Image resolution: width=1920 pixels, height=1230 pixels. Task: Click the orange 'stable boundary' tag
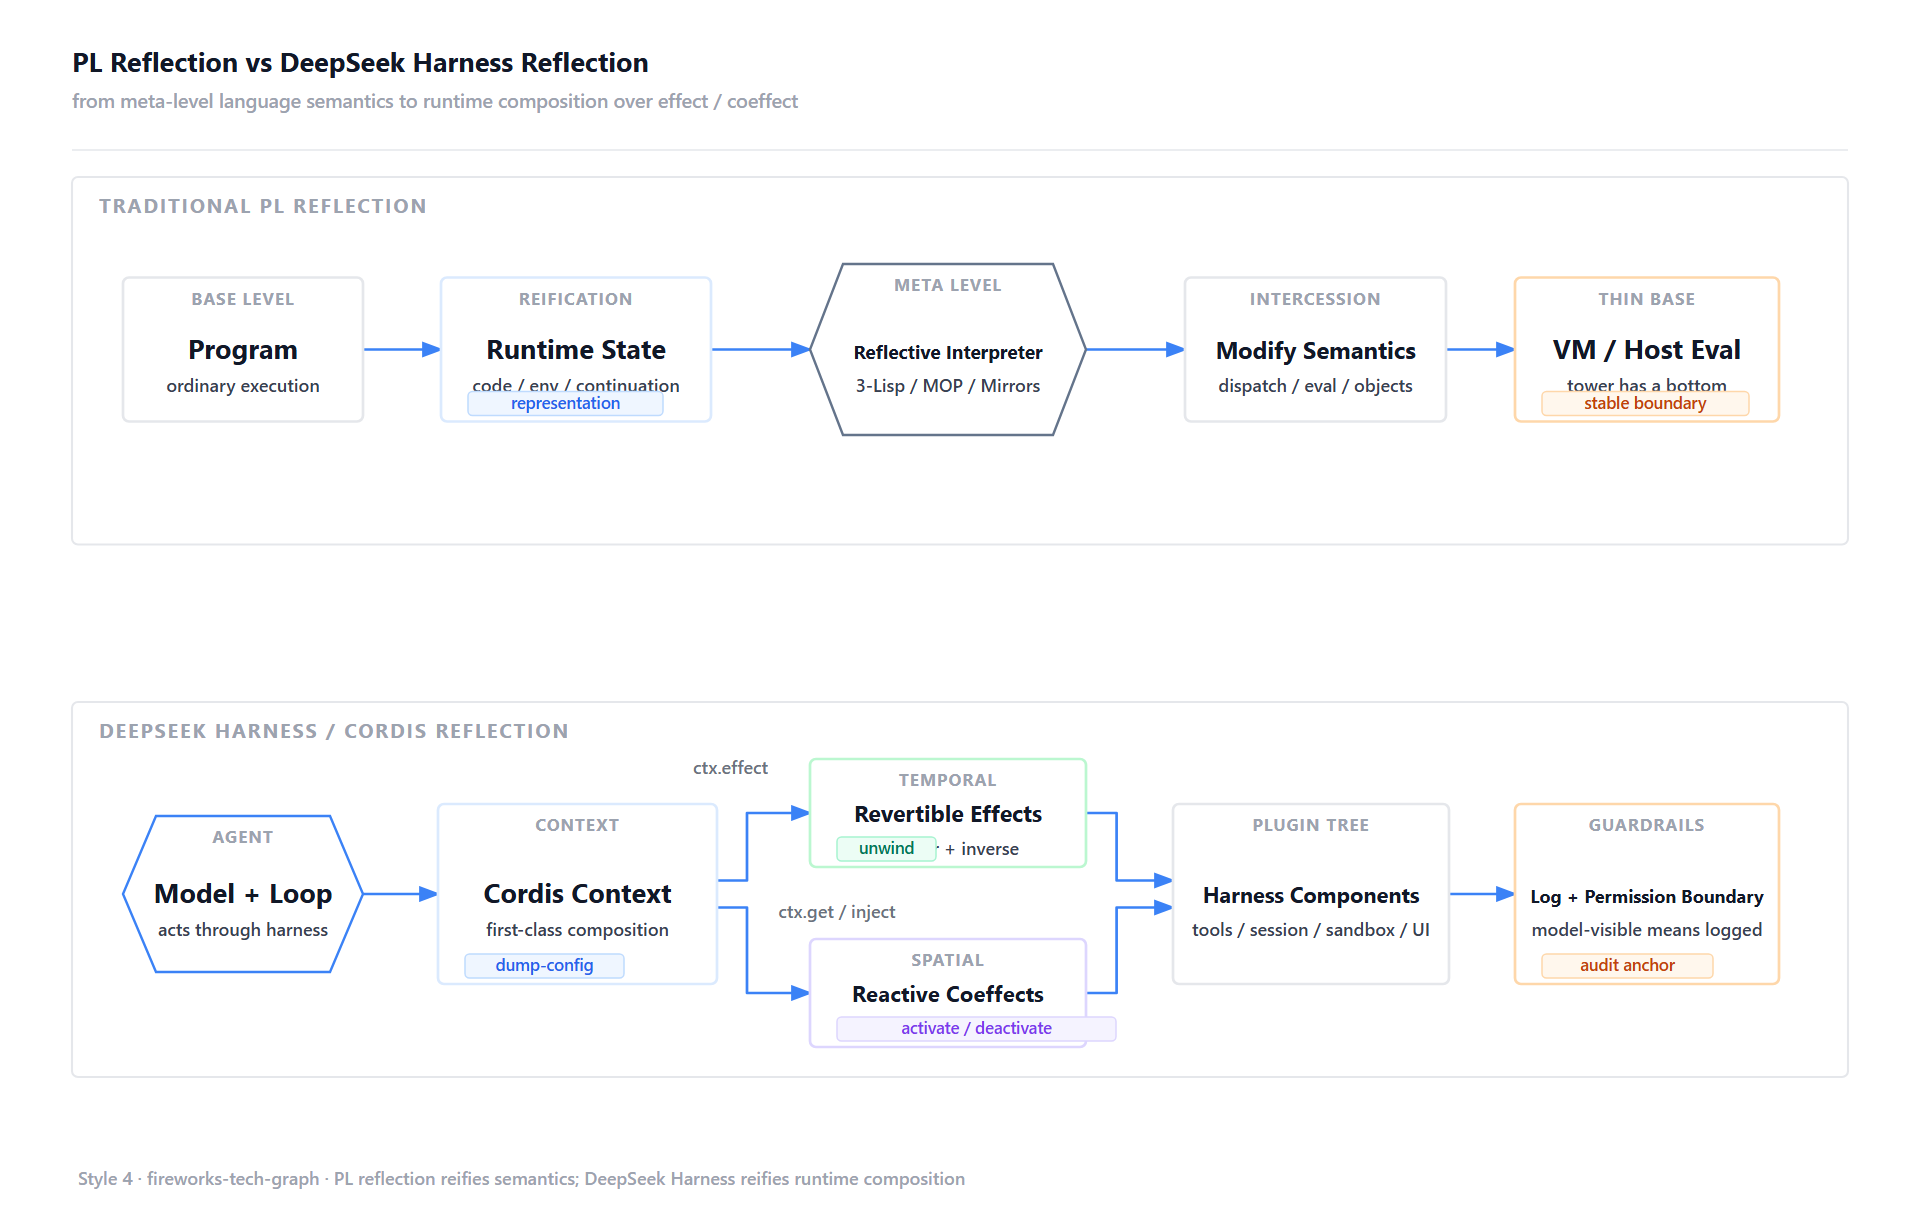1645,403
